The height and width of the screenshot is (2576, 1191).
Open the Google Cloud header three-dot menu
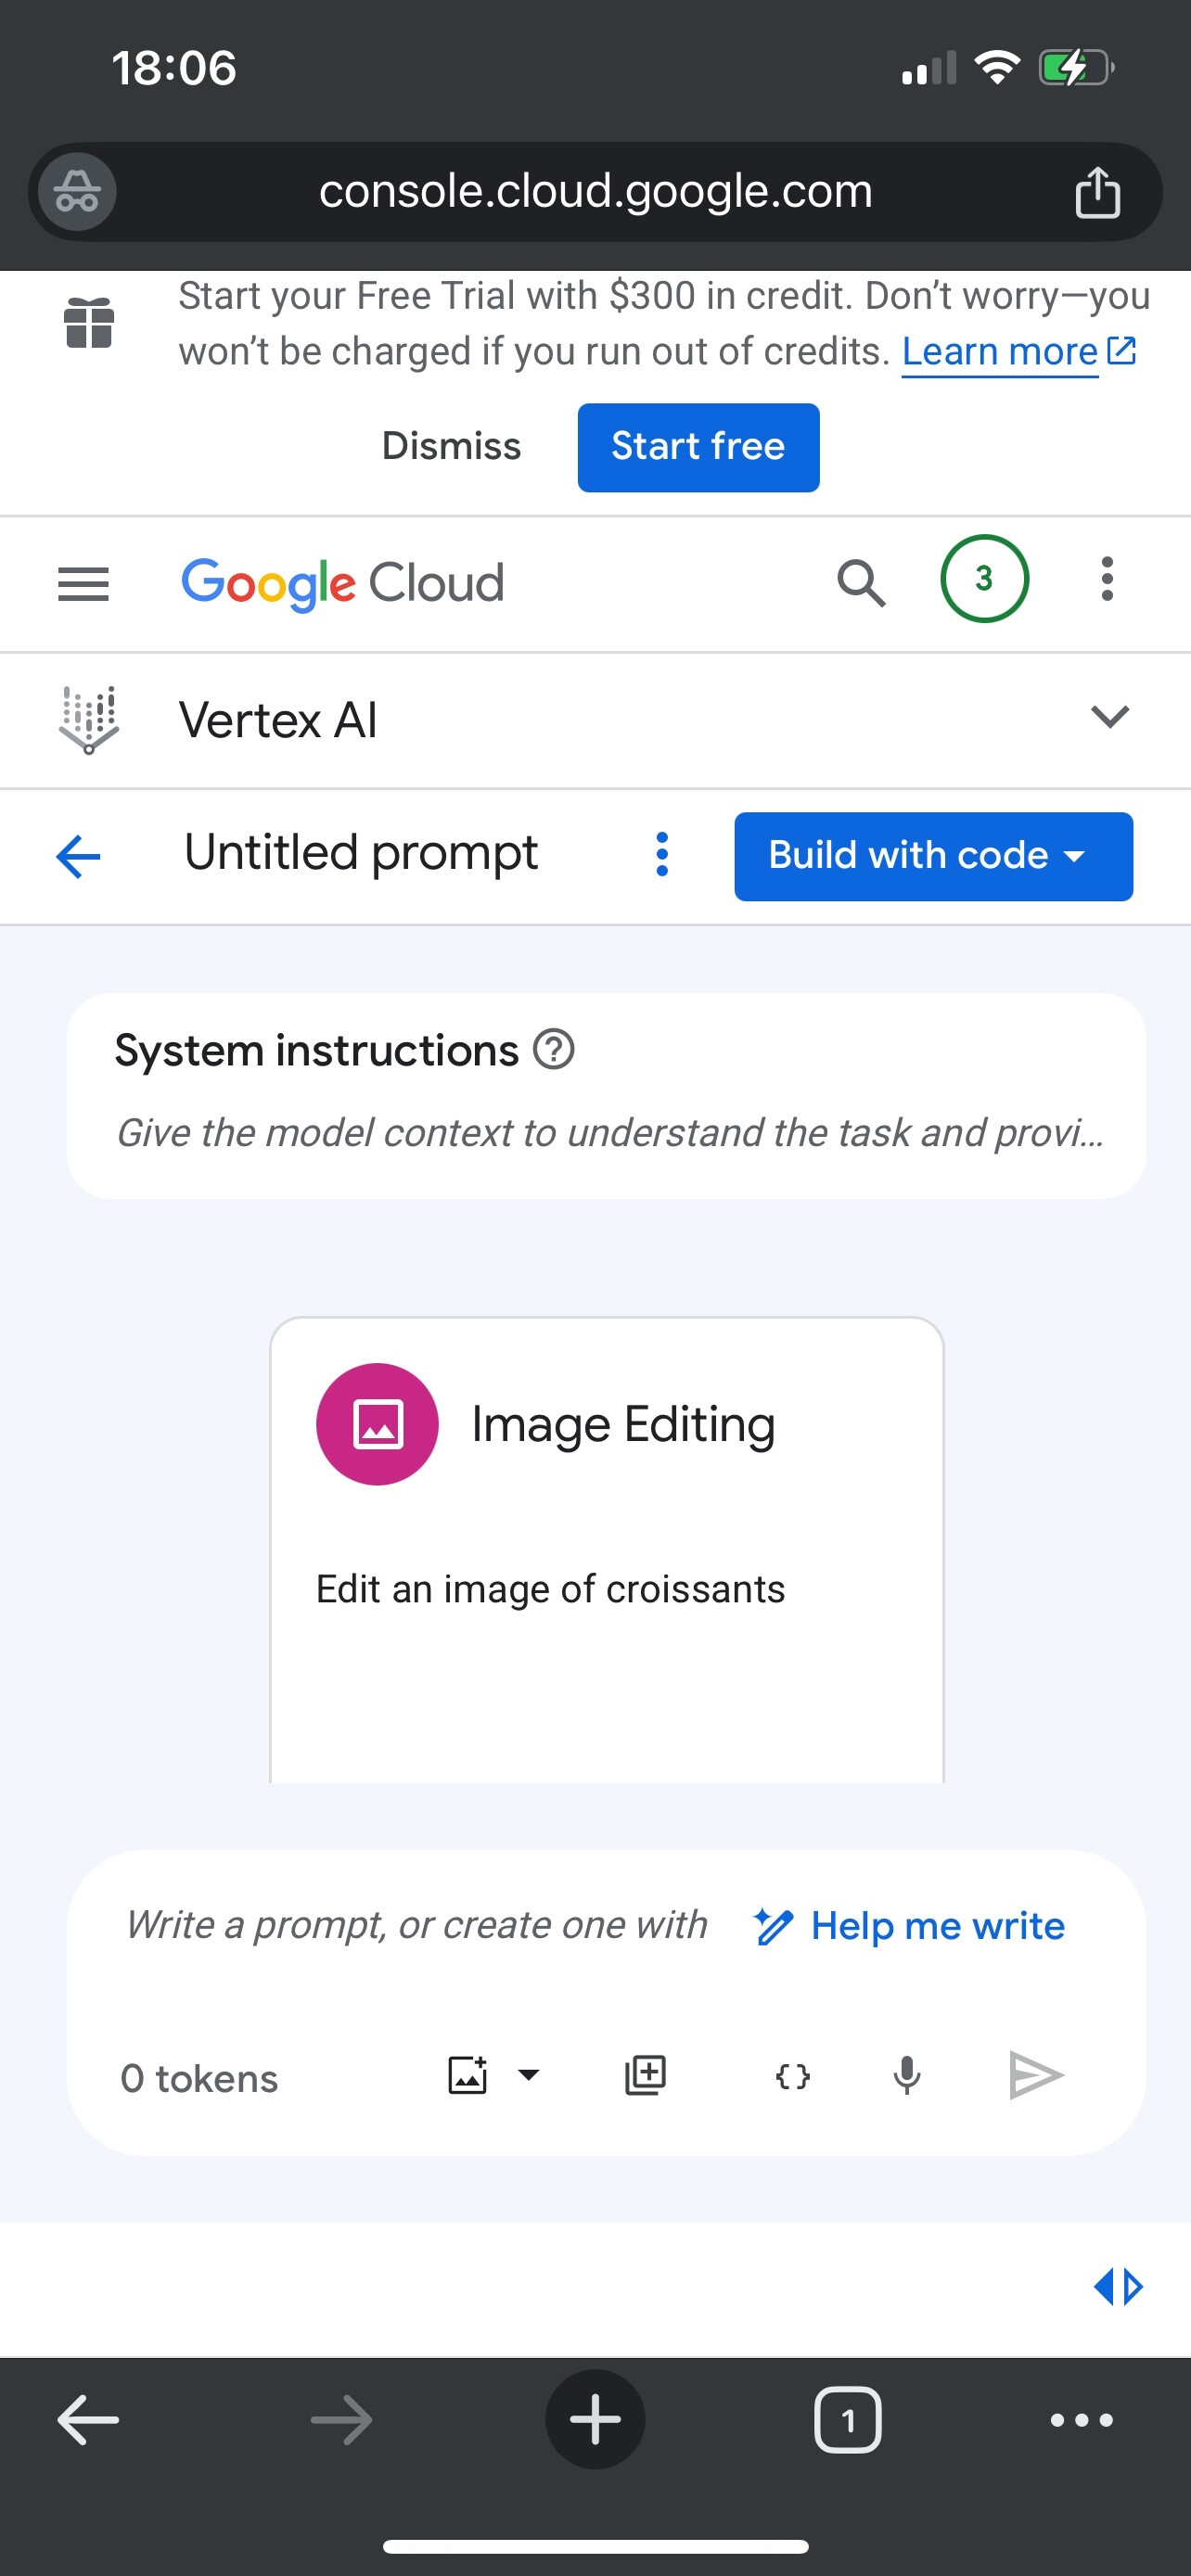[x=1106, y=580]
